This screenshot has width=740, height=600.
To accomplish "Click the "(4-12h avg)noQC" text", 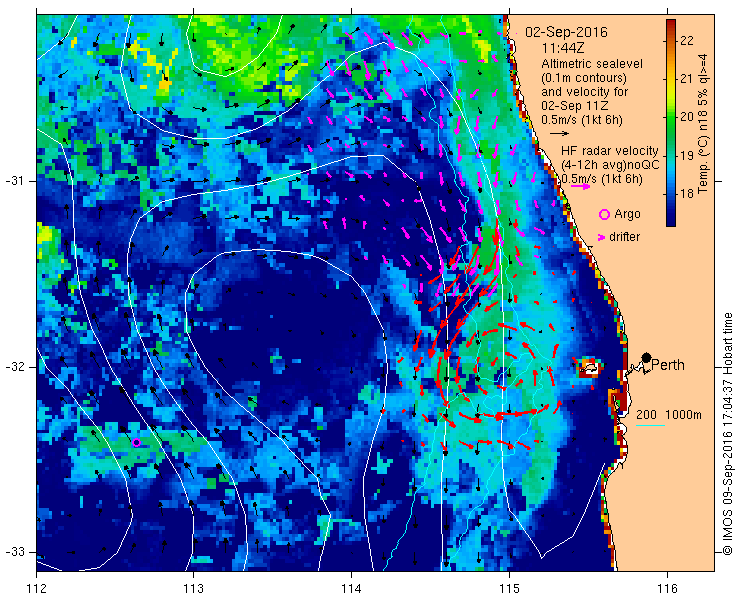I will click(x=610, y=165).
